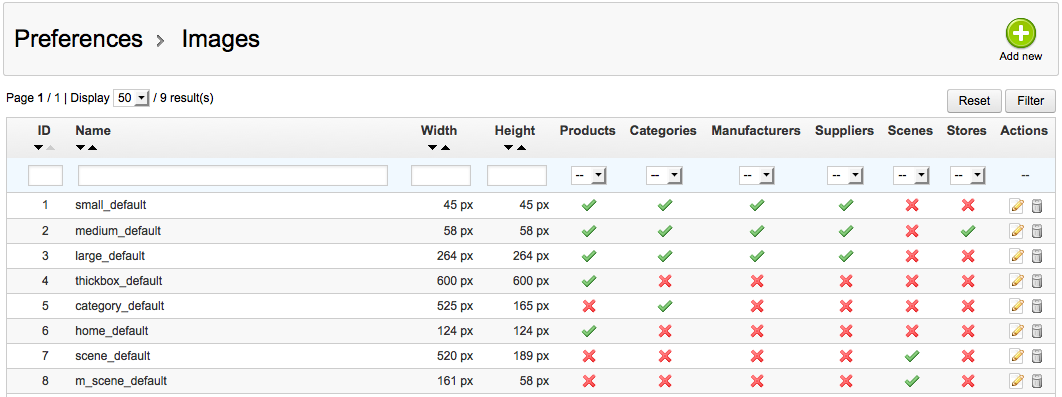Toggle Scenes status for scene_default
The image size is (1062, 397).
(x=912, y=356)
